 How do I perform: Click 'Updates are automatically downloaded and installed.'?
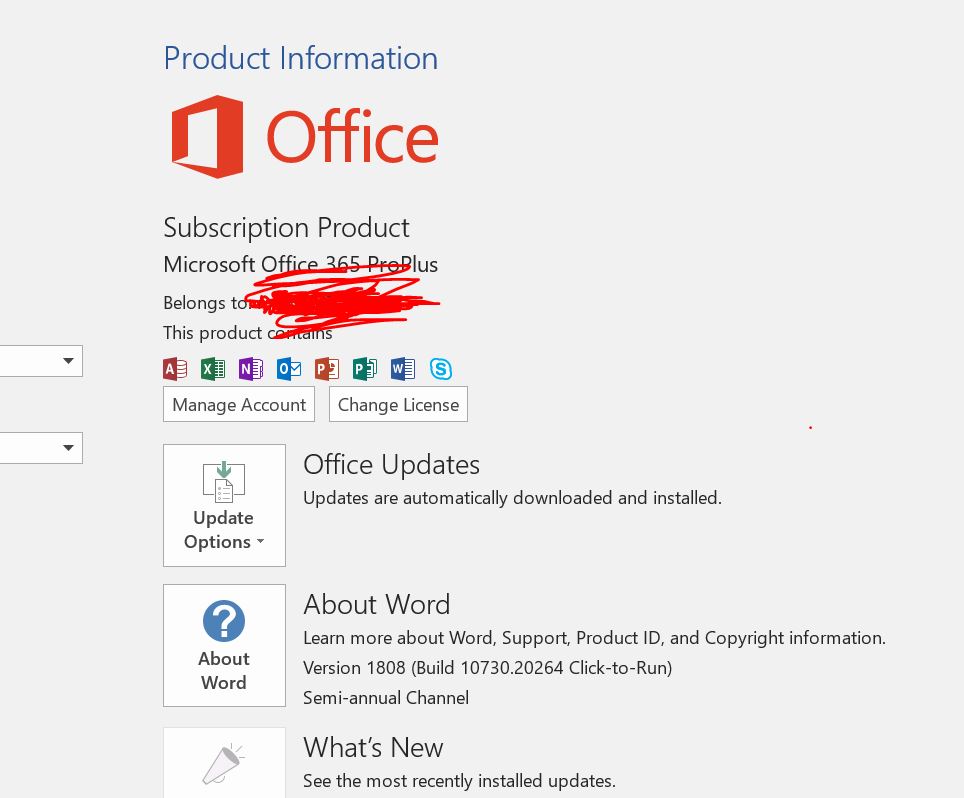pyautogui.click(x=513, y=498)
